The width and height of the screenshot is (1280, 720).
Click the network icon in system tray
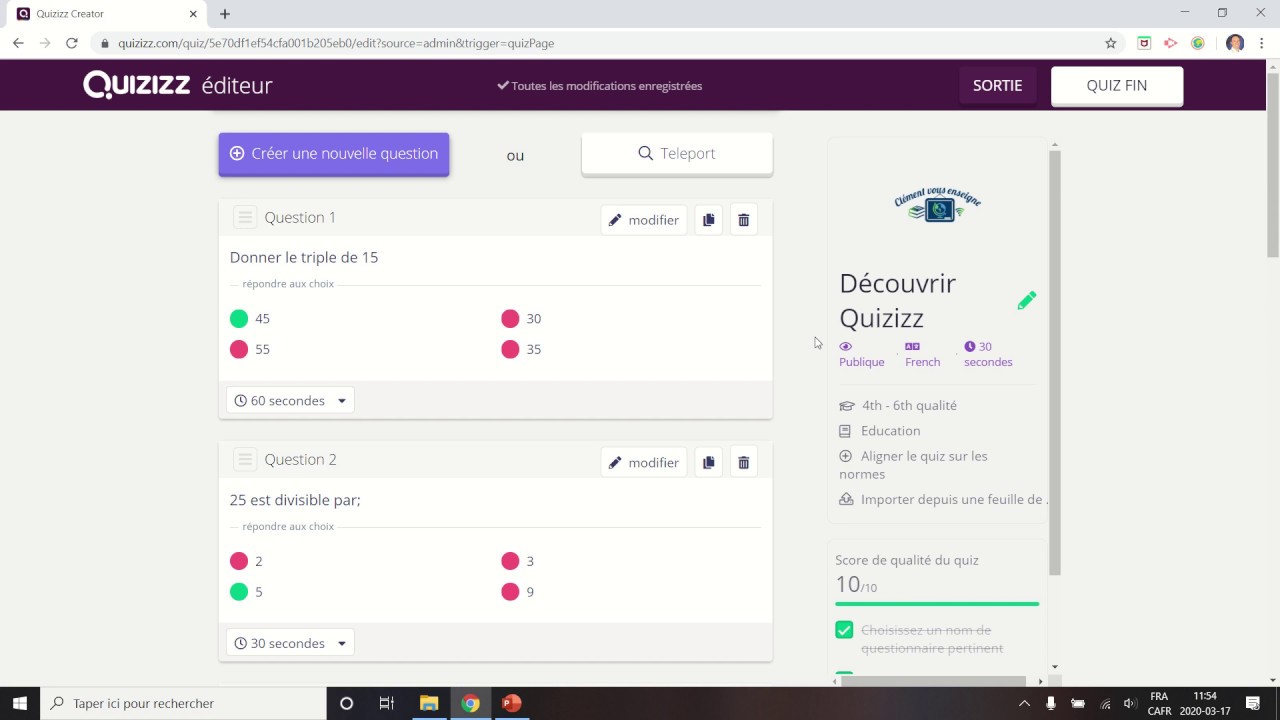pos(1105,703)
